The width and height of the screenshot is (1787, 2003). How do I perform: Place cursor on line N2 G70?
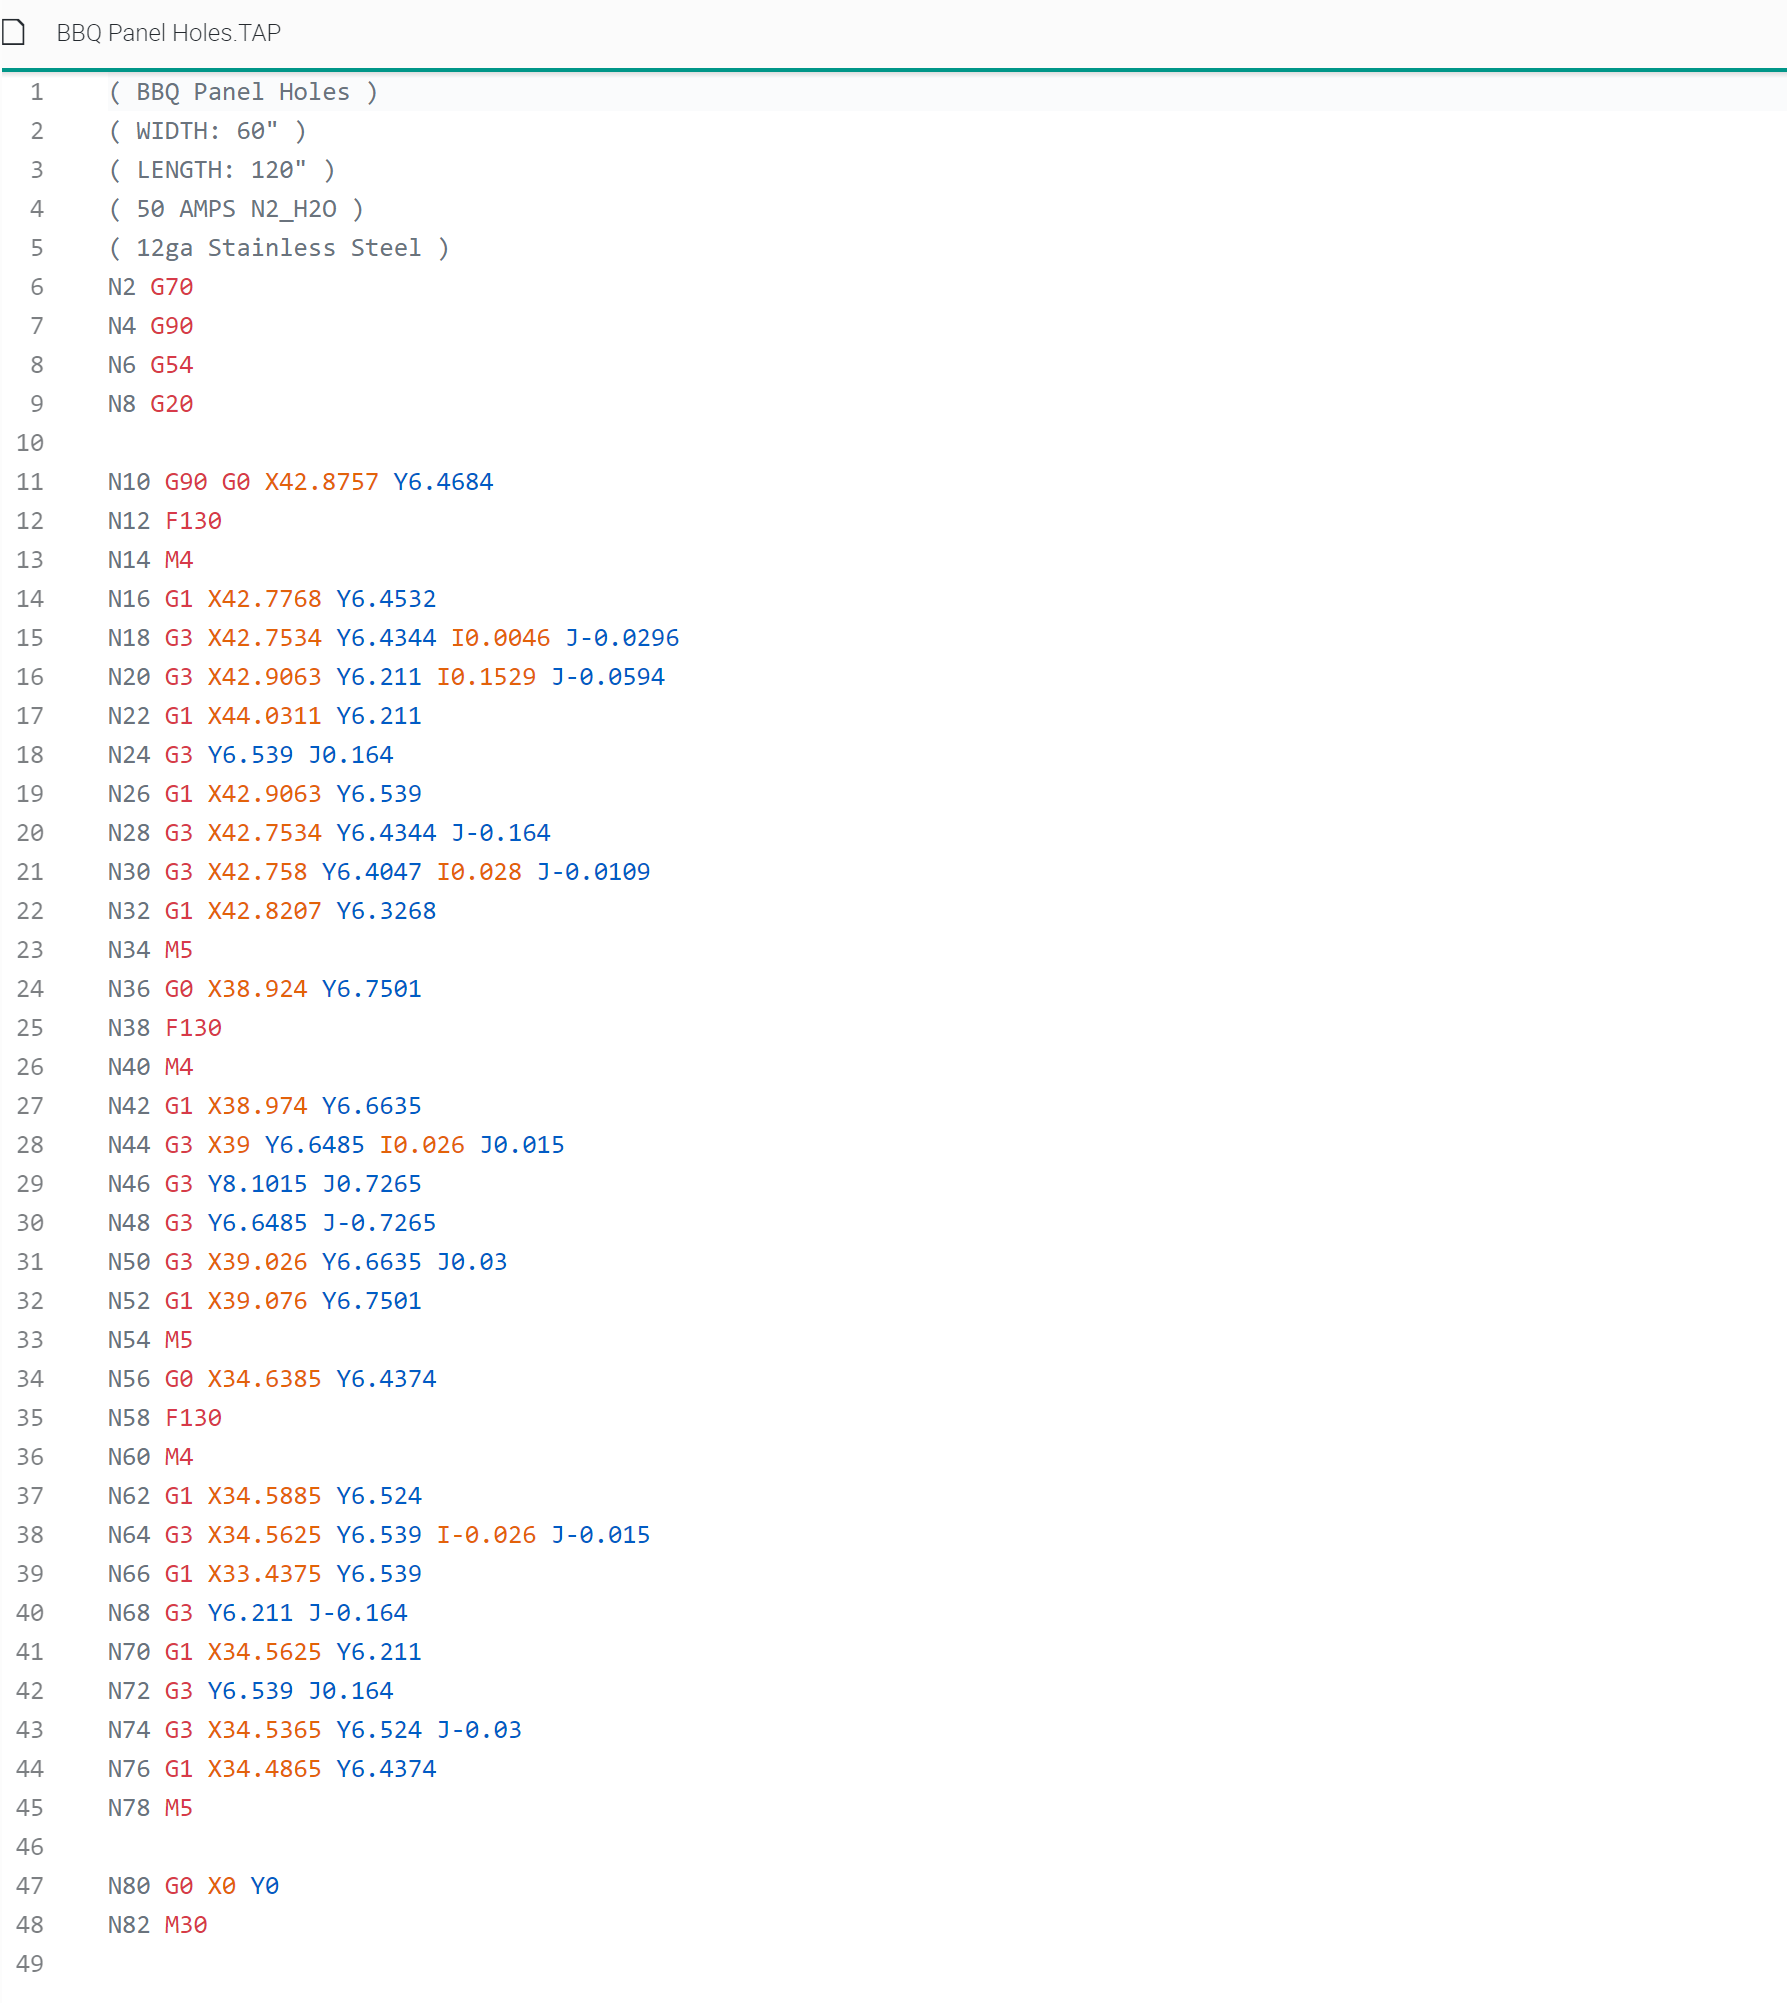click(x=150, y=287)
